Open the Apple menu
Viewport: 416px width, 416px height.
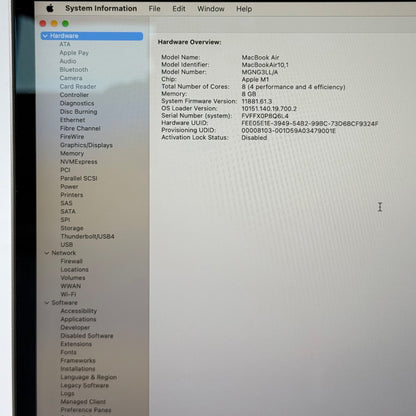pos(50,8)
